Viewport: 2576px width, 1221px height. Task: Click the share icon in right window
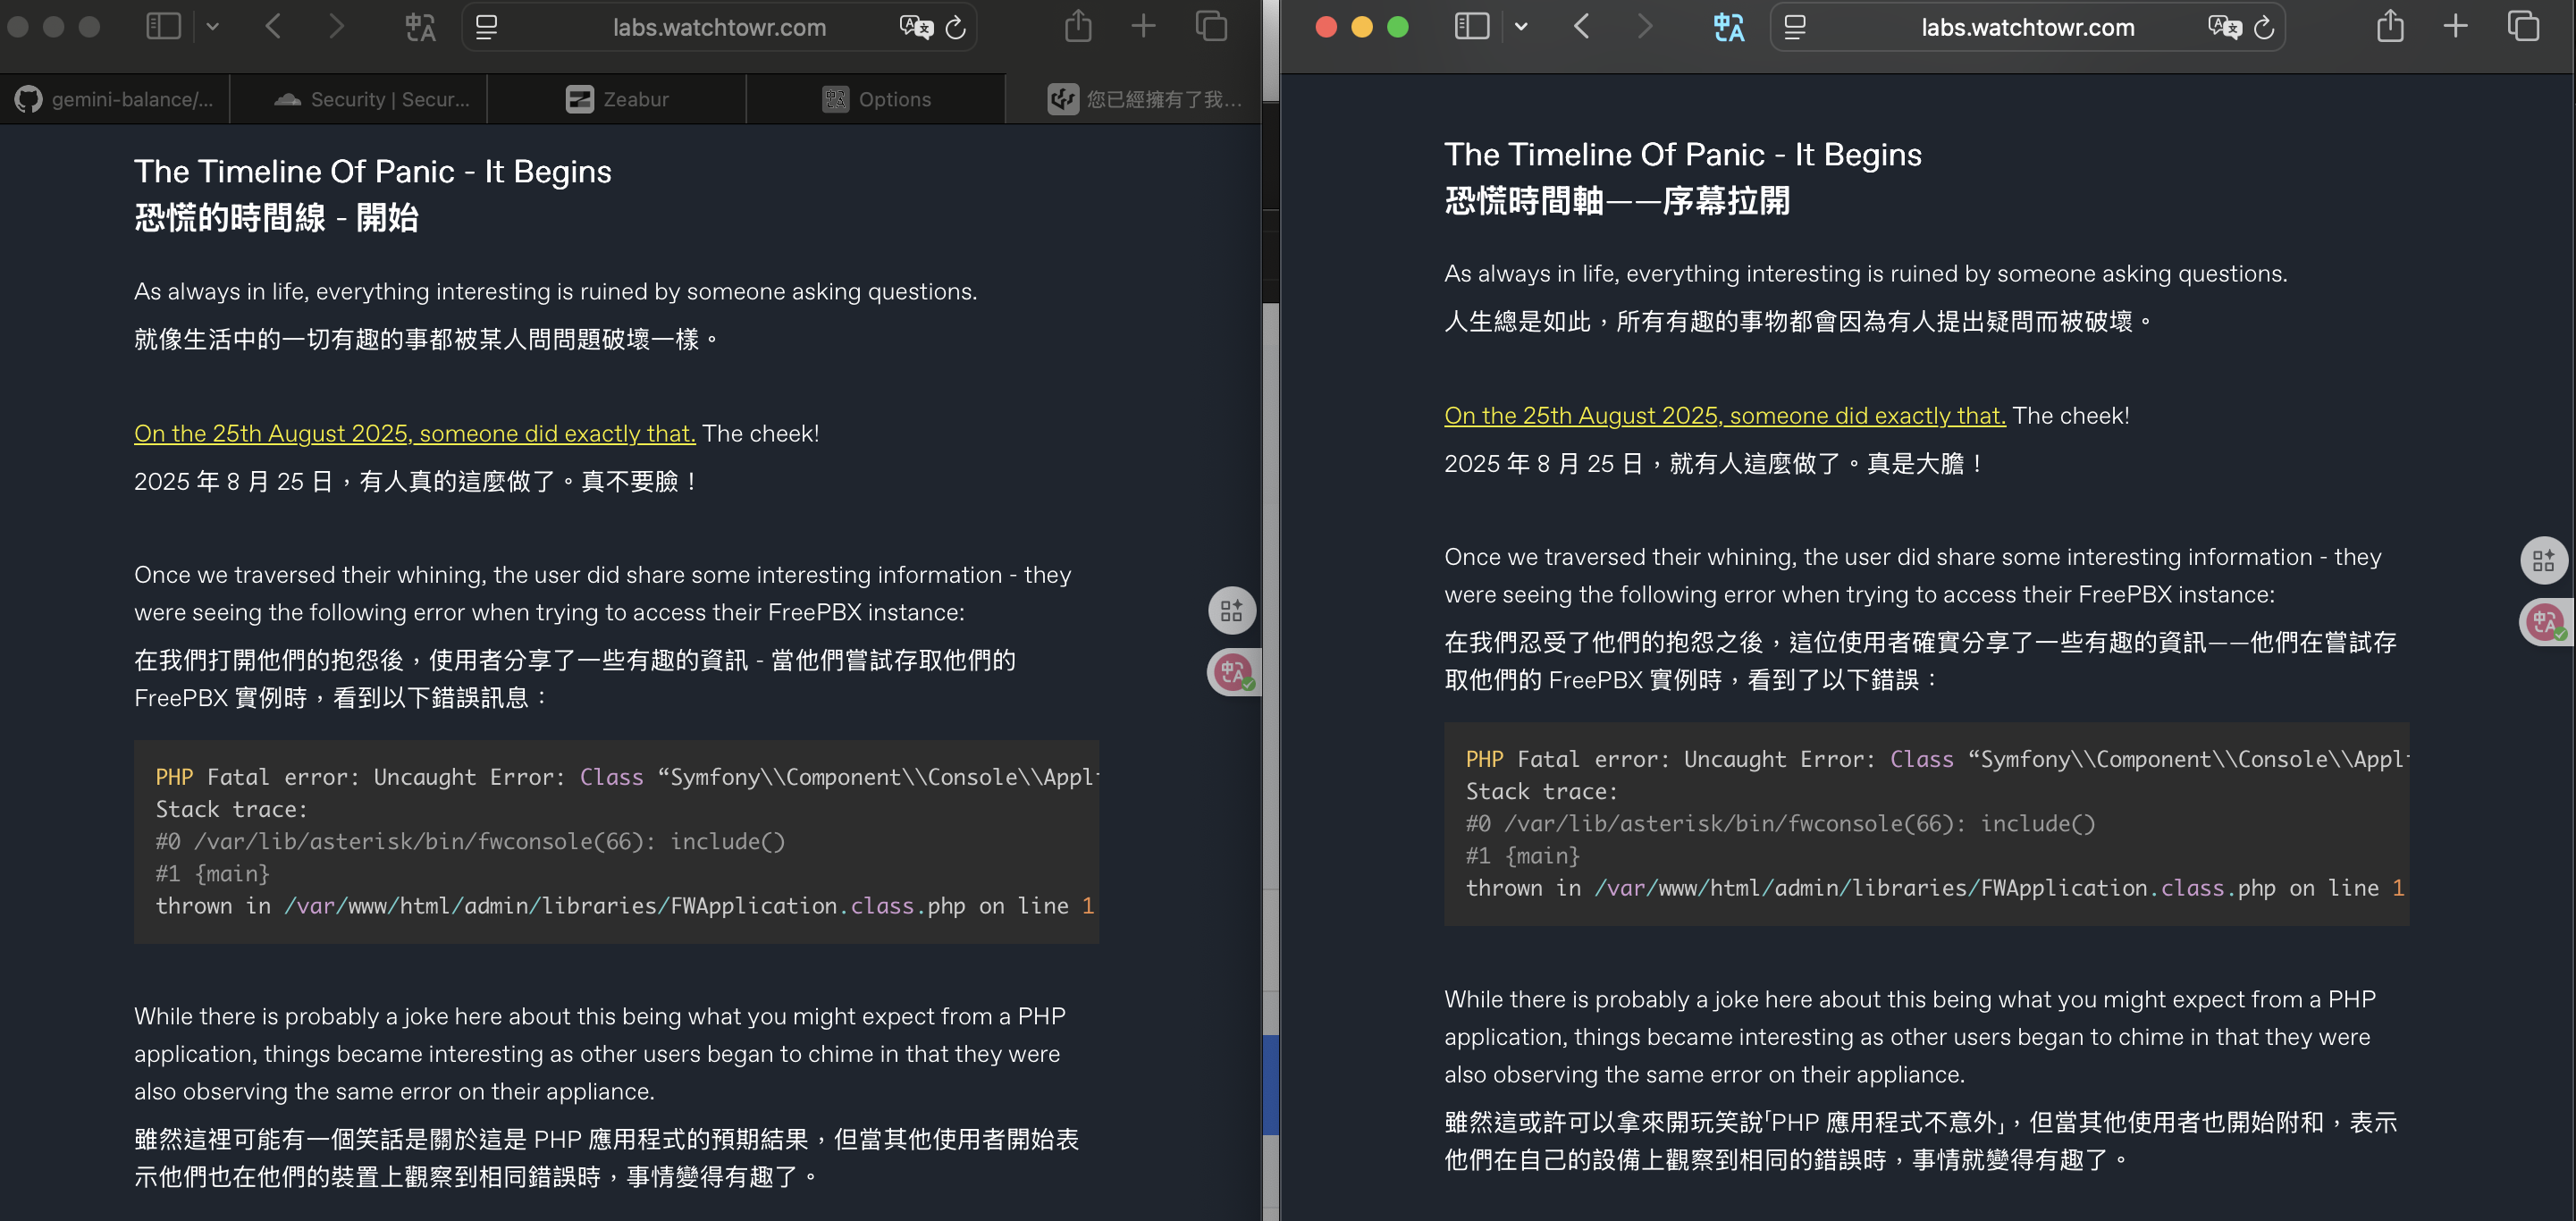[x=2390, y=26]
